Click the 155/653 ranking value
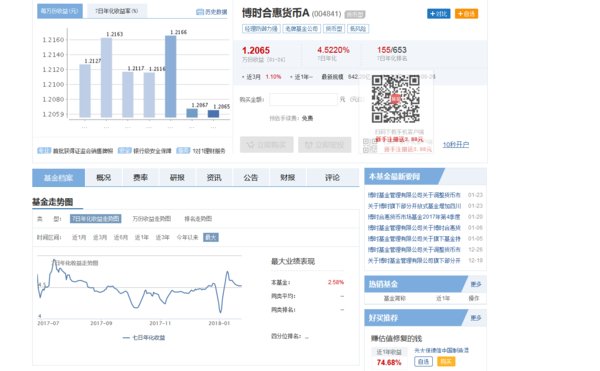600x371 pixels. pyautogui.click(x=392, y=50)
